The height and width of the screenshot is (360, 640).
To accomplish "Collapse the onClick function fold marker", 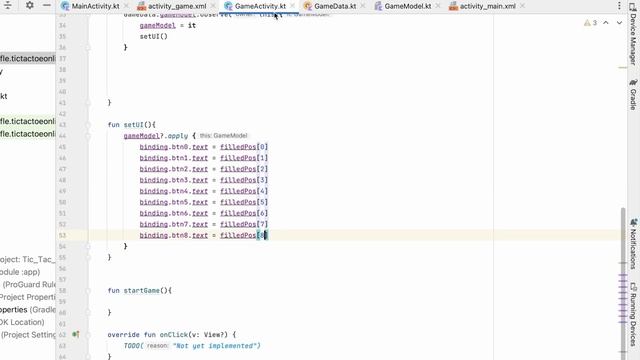I will [x=88, y=335].
